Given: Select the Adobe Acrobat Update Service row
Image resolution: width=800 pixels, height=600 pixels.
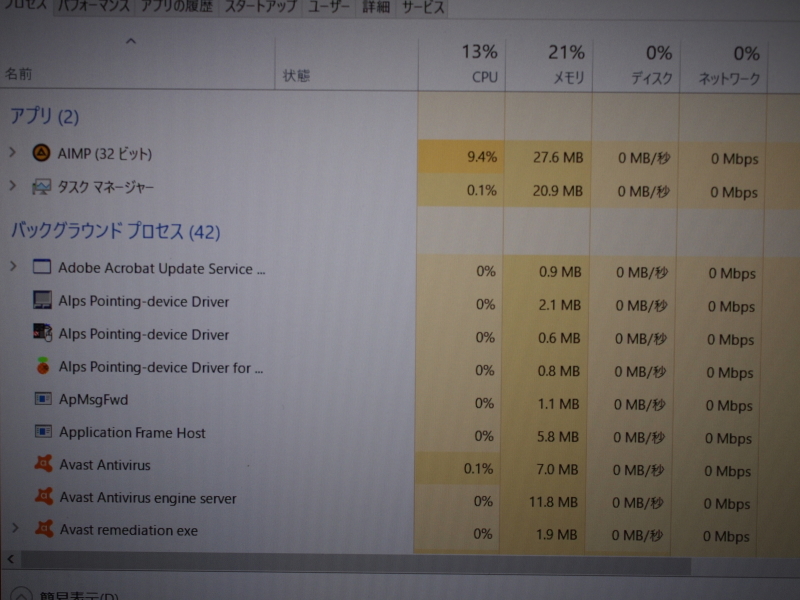Looking at the screenshot, I should click(x=162, y=268).
